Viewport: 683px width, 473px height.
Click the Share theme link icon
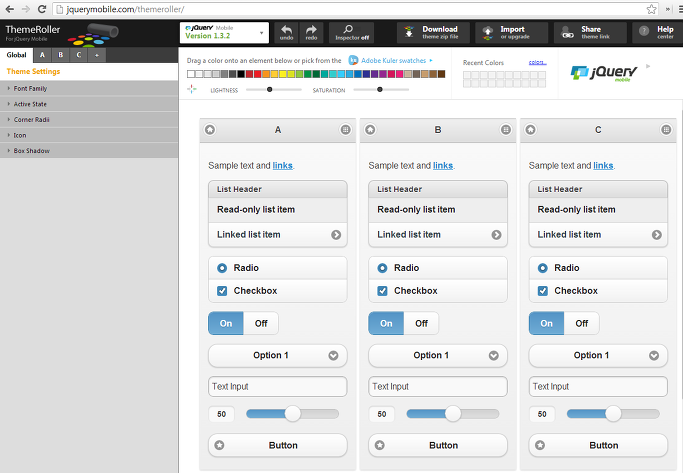tap(568, 32)
